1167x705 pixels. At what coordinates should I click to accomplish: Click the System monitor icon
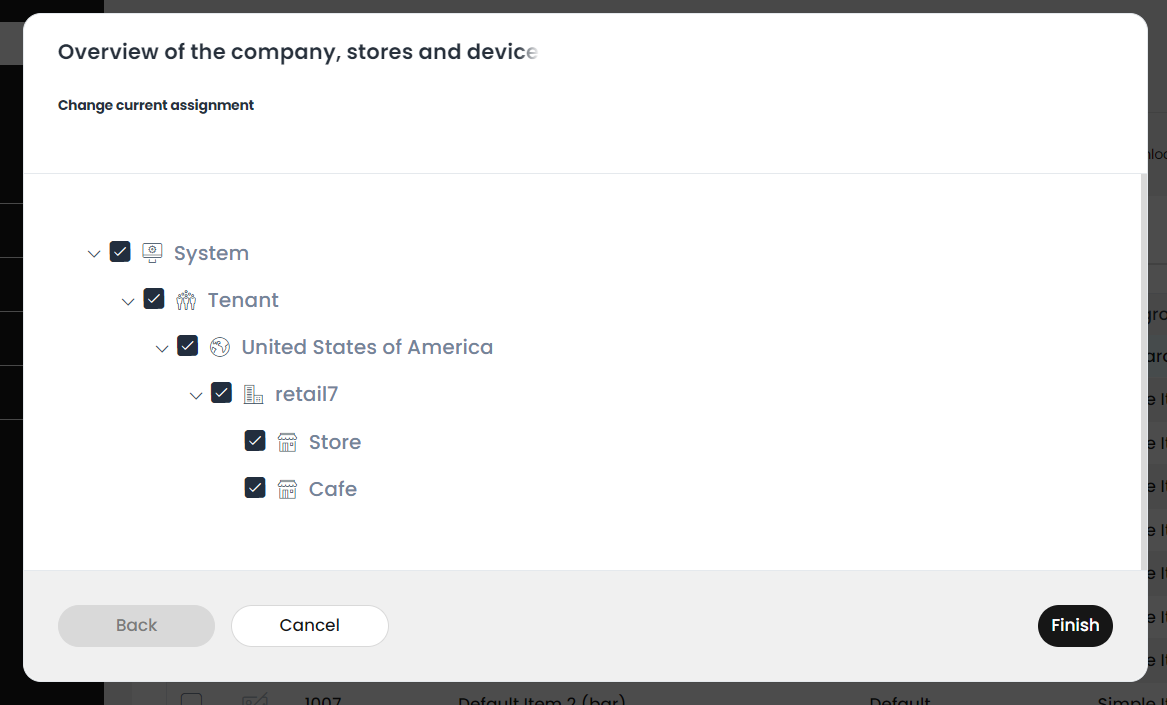(x=152, y=253)
